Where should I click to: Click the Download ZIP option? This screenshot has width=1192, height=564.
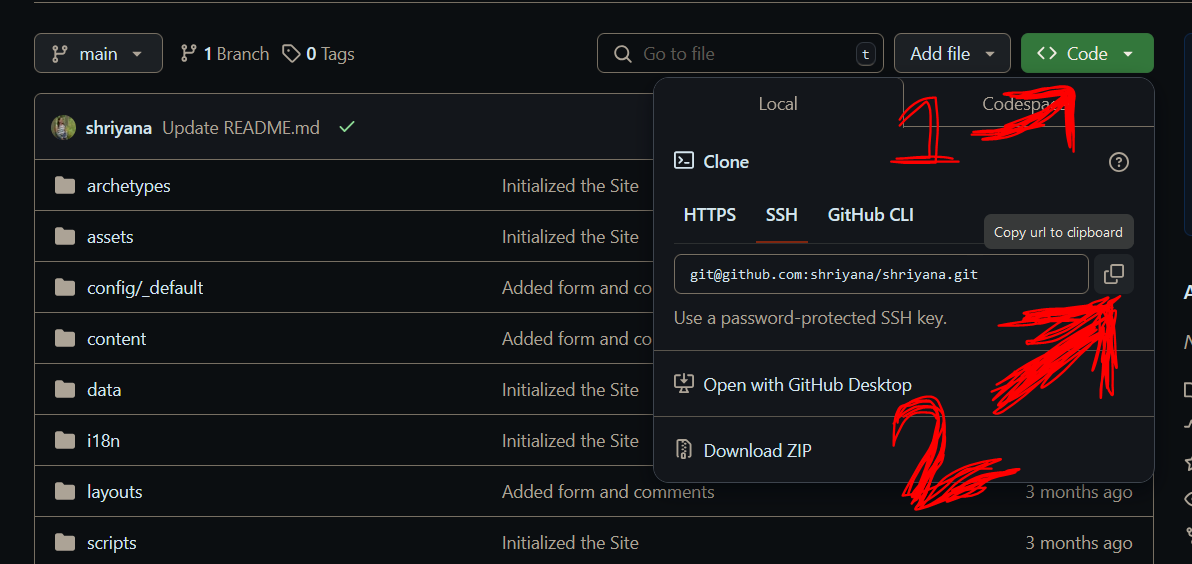pyautogui.click(x=757, y=451)
